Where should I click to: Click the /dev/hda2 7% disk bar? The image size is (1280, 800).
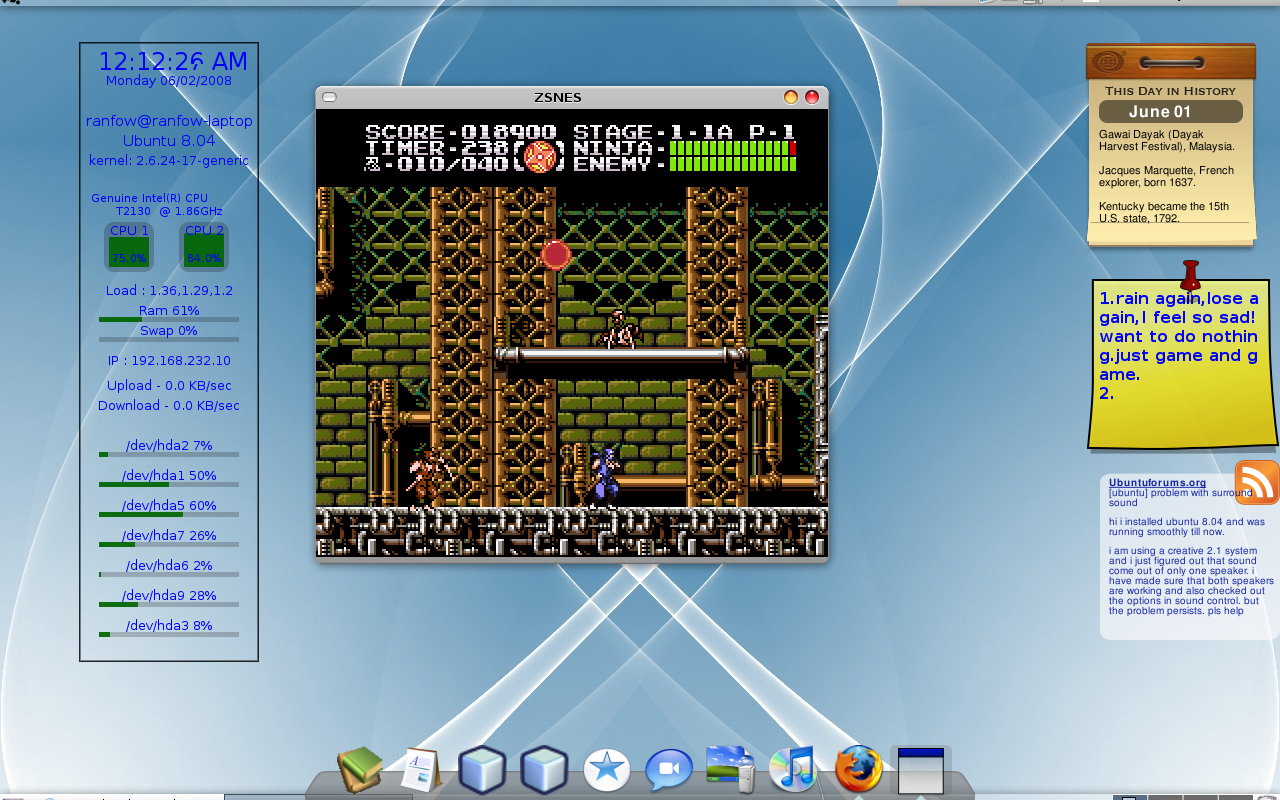pos(169,454)
